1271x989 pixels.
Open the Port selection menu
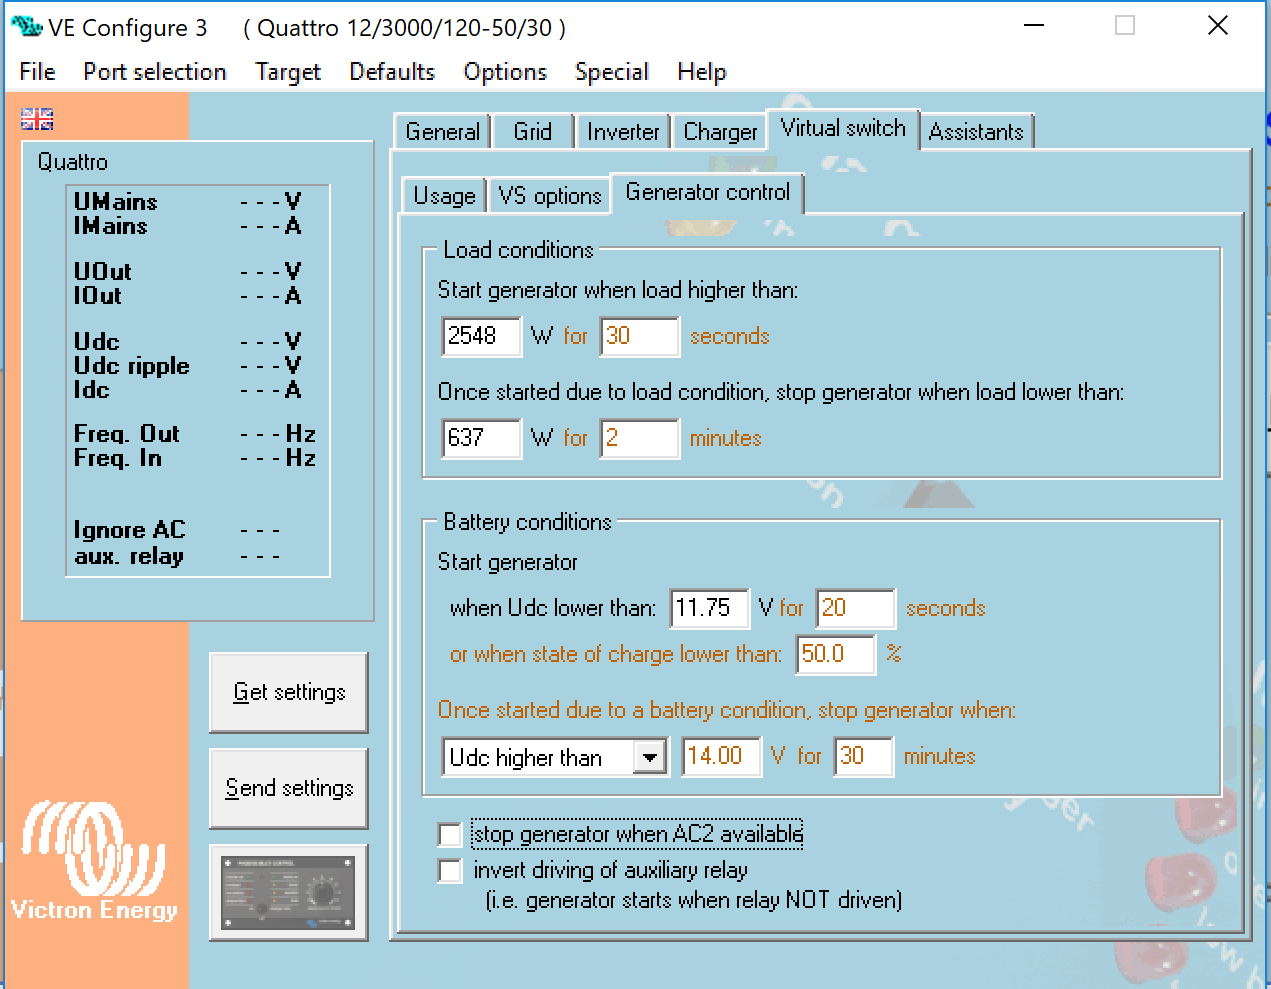click(155, 72)
